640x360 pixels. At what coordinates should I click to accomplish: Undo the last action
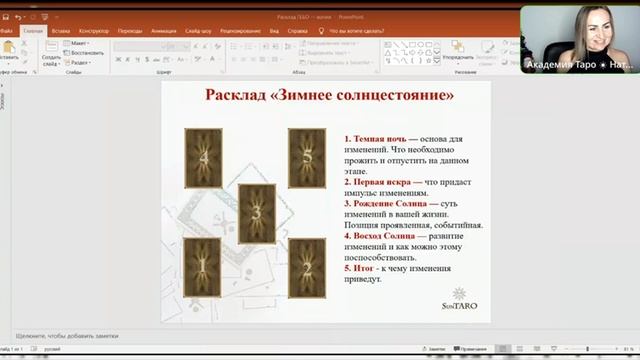point(18,17)
